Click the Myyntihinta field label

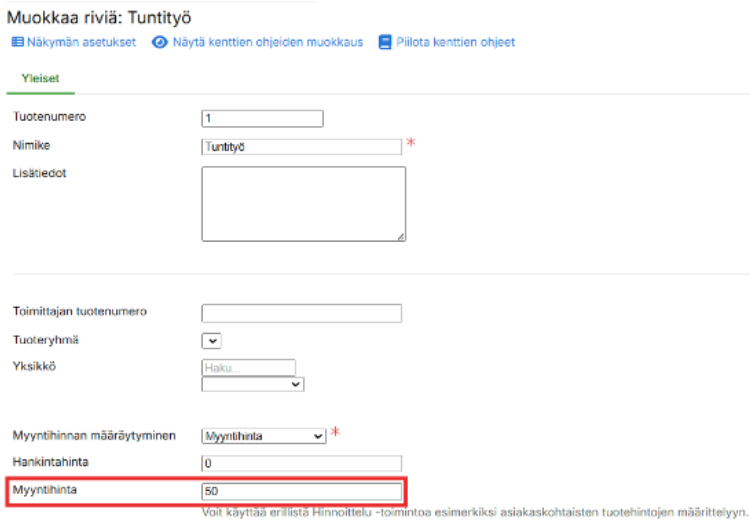[43, 491]
